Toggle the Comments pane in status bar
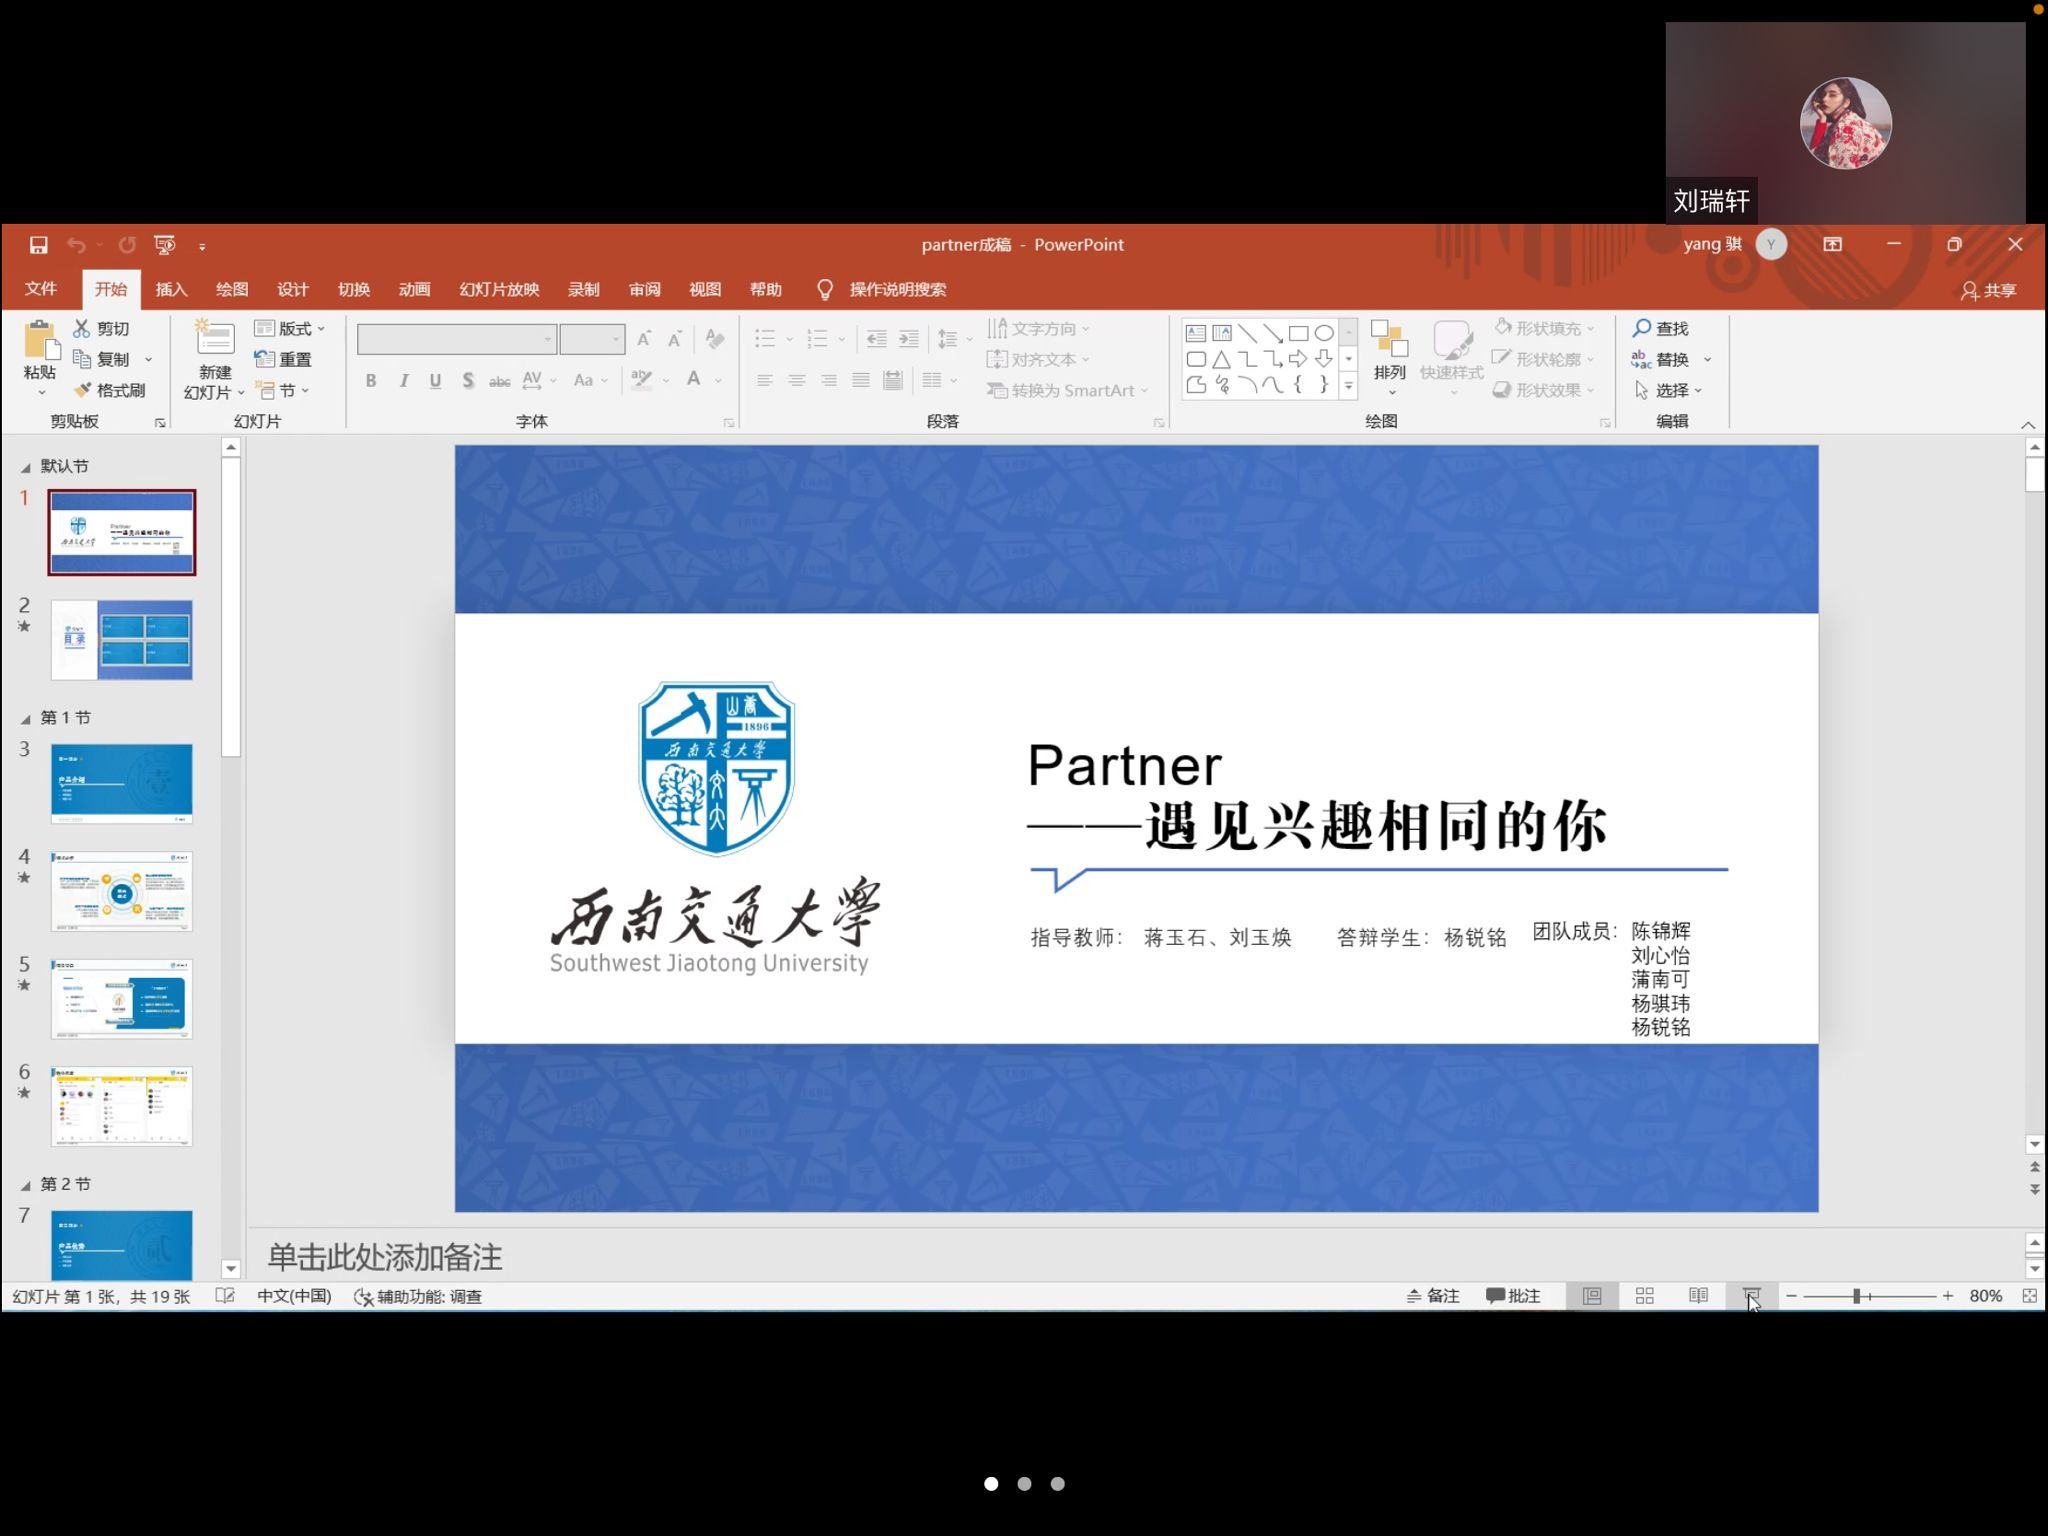The width and height of the screenshot is (2048, 1536). (1513, 1296)
